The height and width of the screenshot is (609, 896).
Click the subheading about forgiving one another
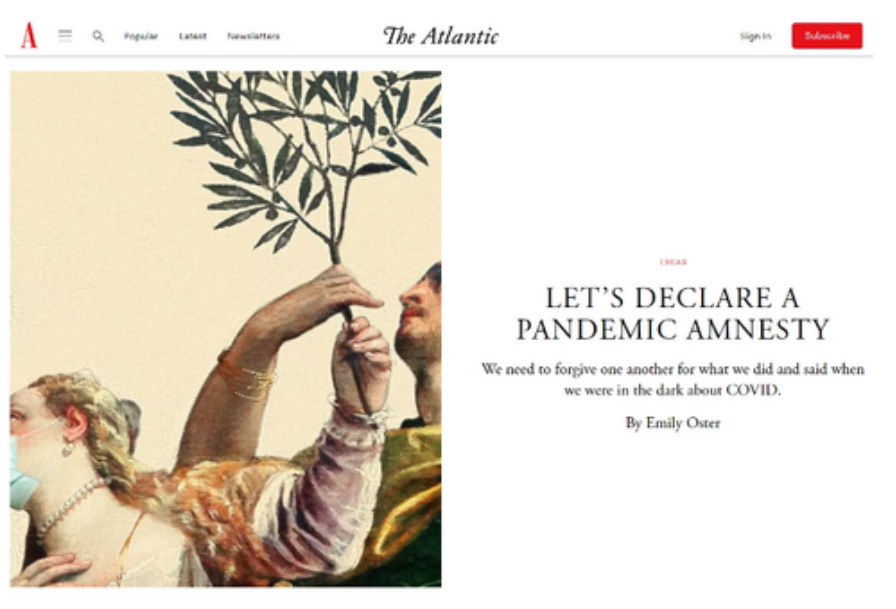tap(673, 379)
